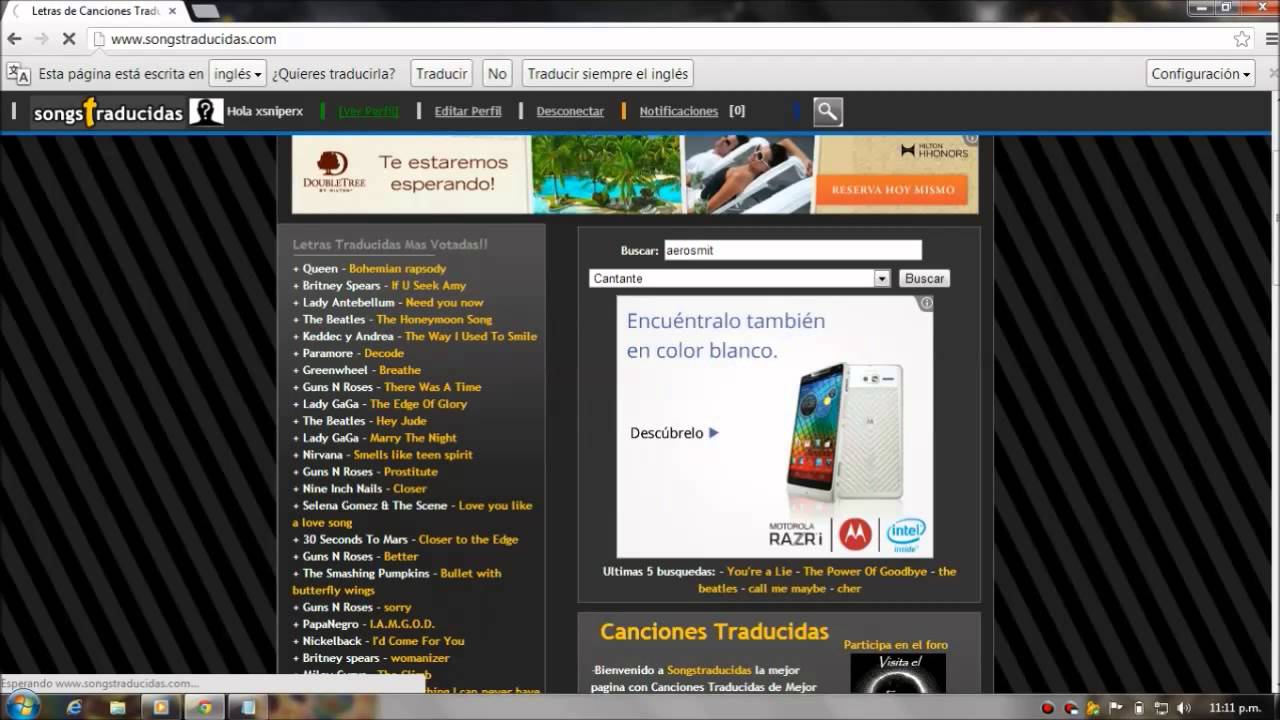This screenshot has height=720, width=1280.
Task: Open 'There Was A Time' link
Action: tap(432, 387)
